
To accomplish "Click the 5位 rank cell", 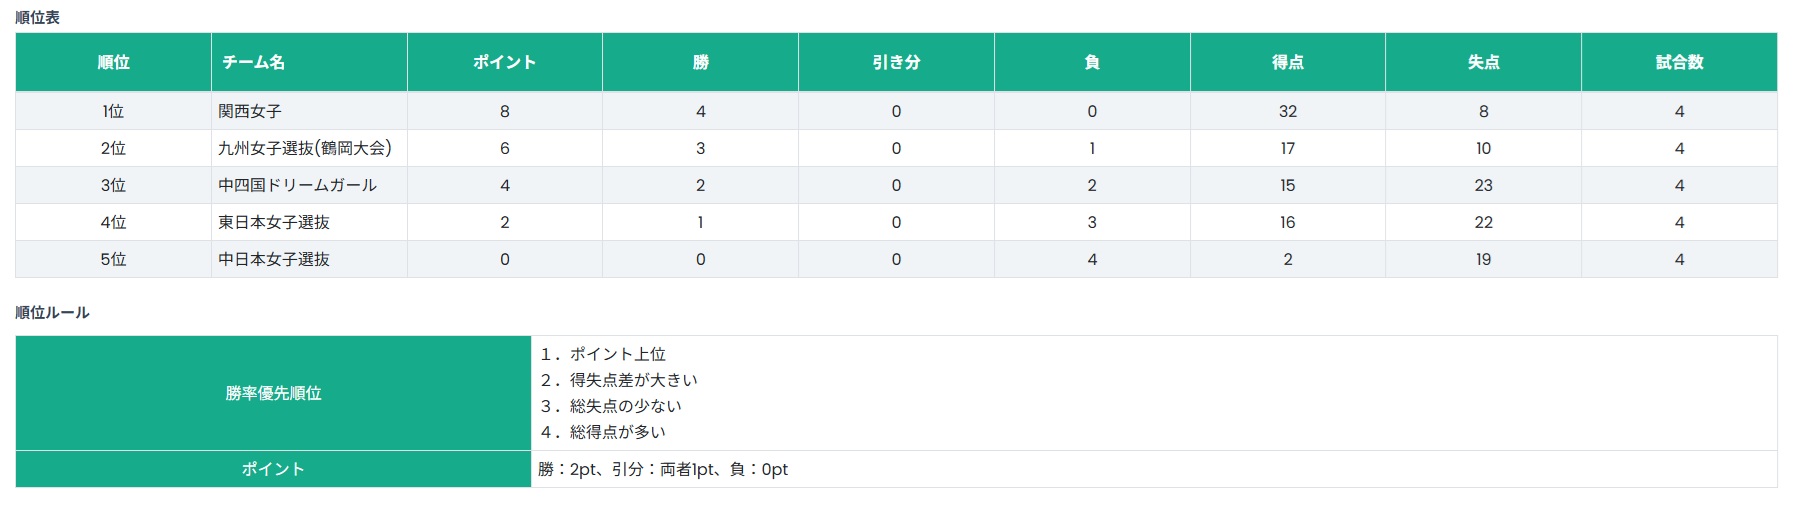I will click(x=113, y=259).
